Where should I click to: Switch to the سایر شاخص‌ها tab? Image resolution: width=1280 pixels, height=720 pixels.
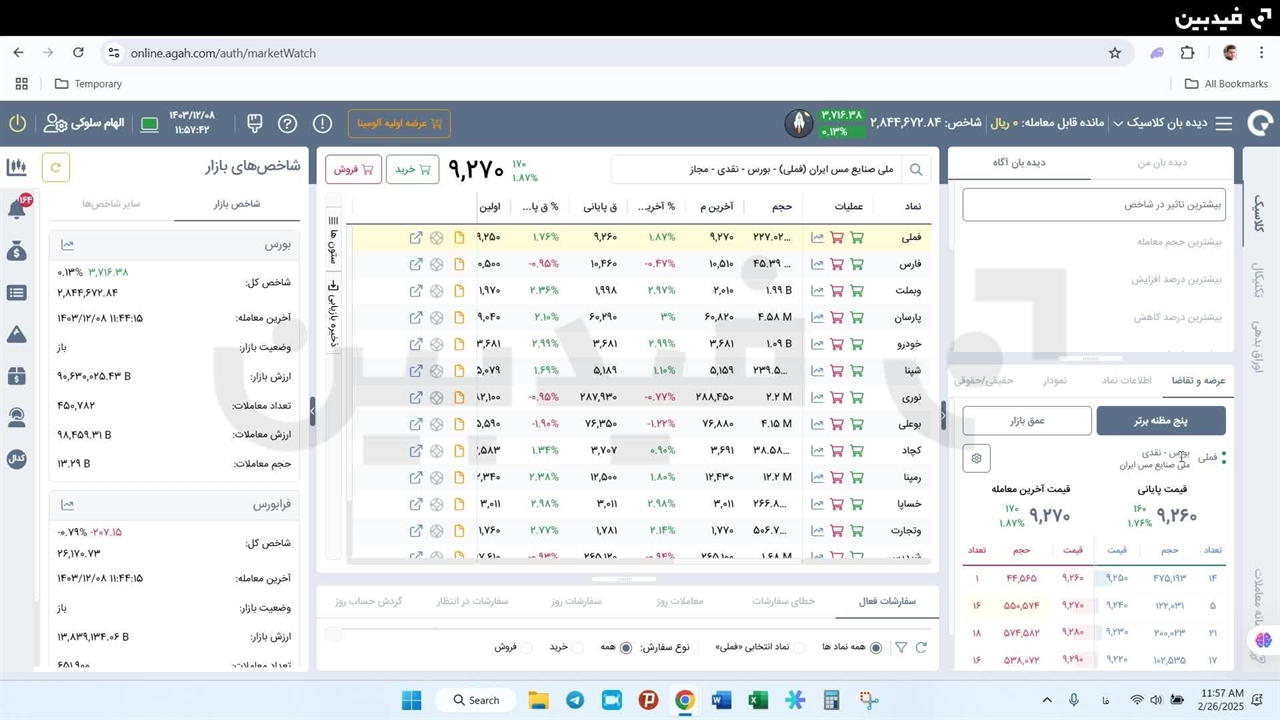[x=111, y=204]
